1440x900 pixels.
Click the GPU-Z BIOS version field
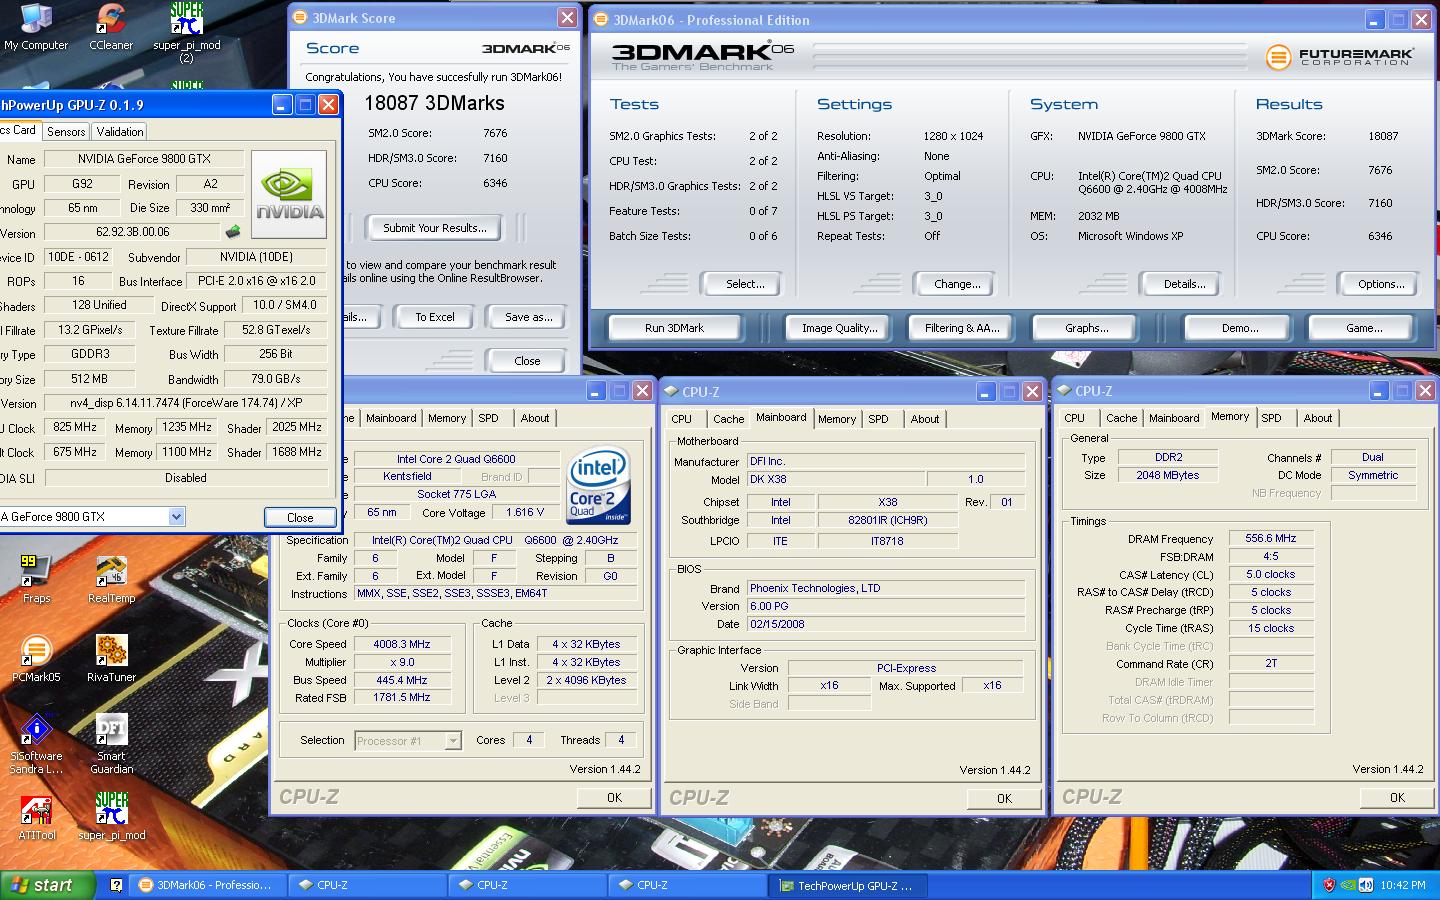coord(133,232)
